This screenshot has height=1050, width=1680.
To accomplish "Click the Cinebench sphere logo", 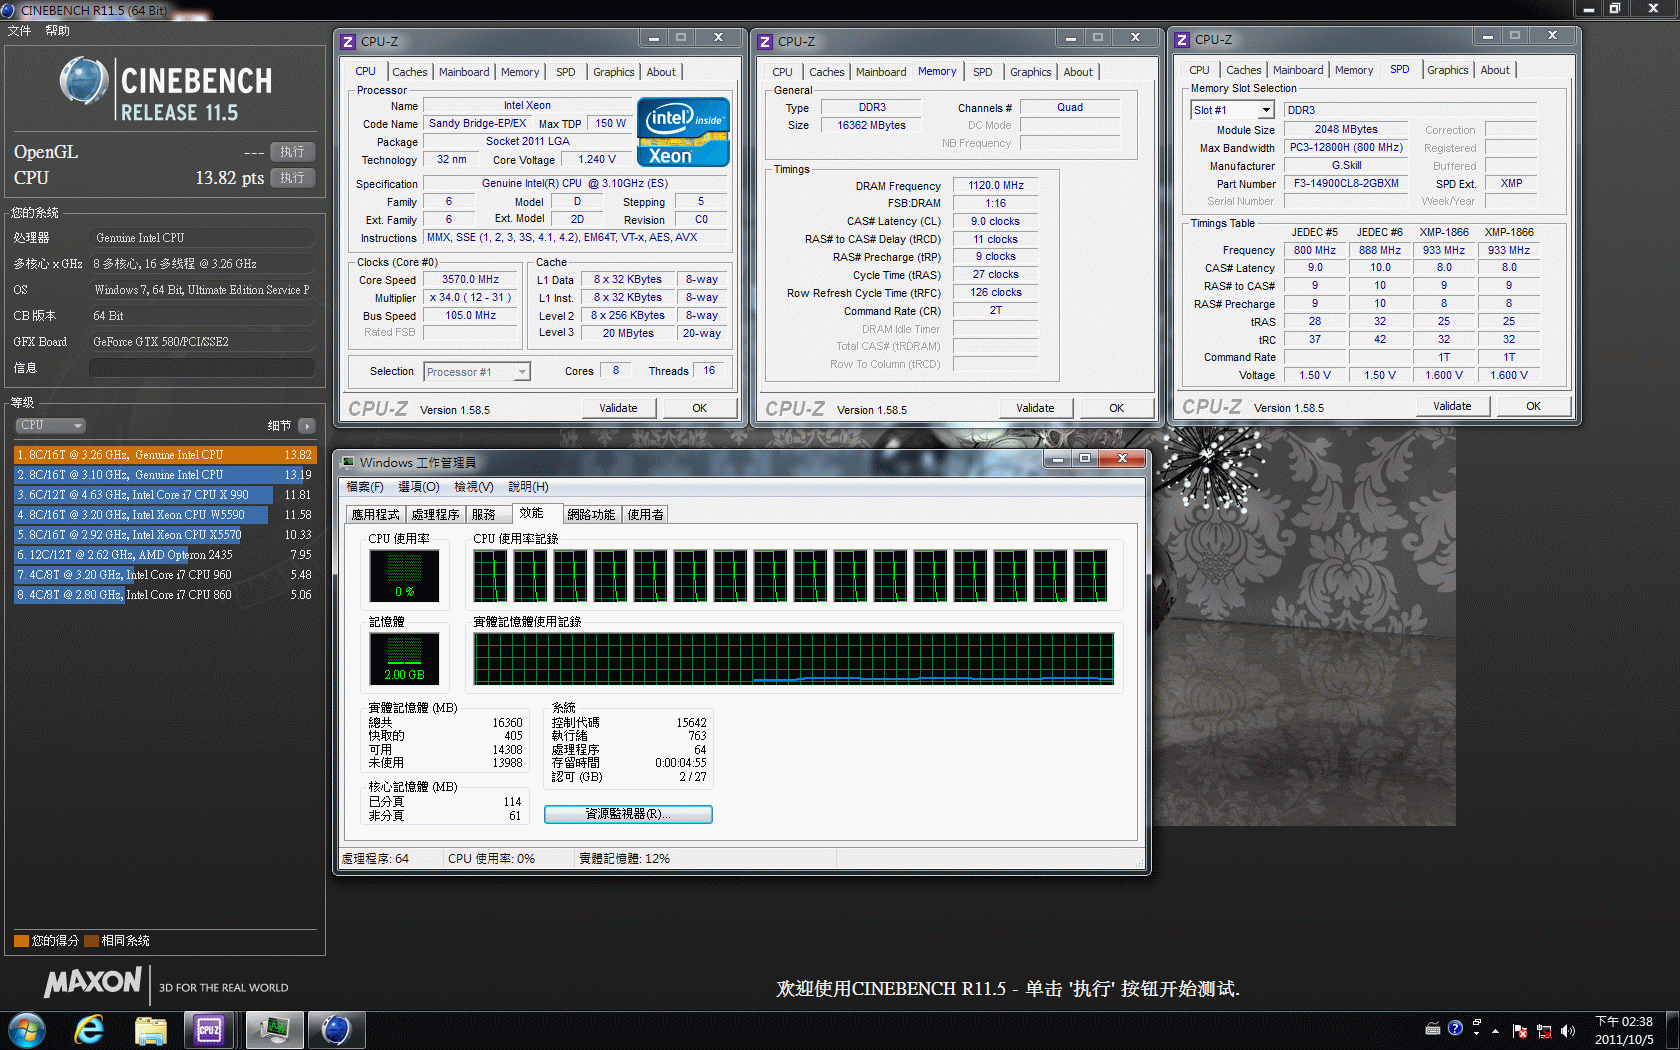I will click(x=84, y=81).
